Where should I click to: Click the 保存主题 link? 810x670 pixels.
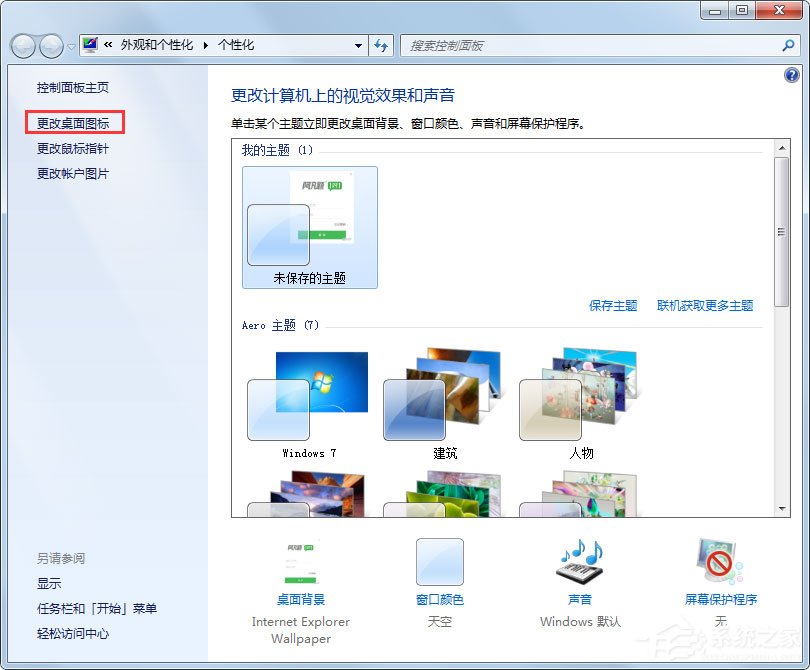point(611,305)
